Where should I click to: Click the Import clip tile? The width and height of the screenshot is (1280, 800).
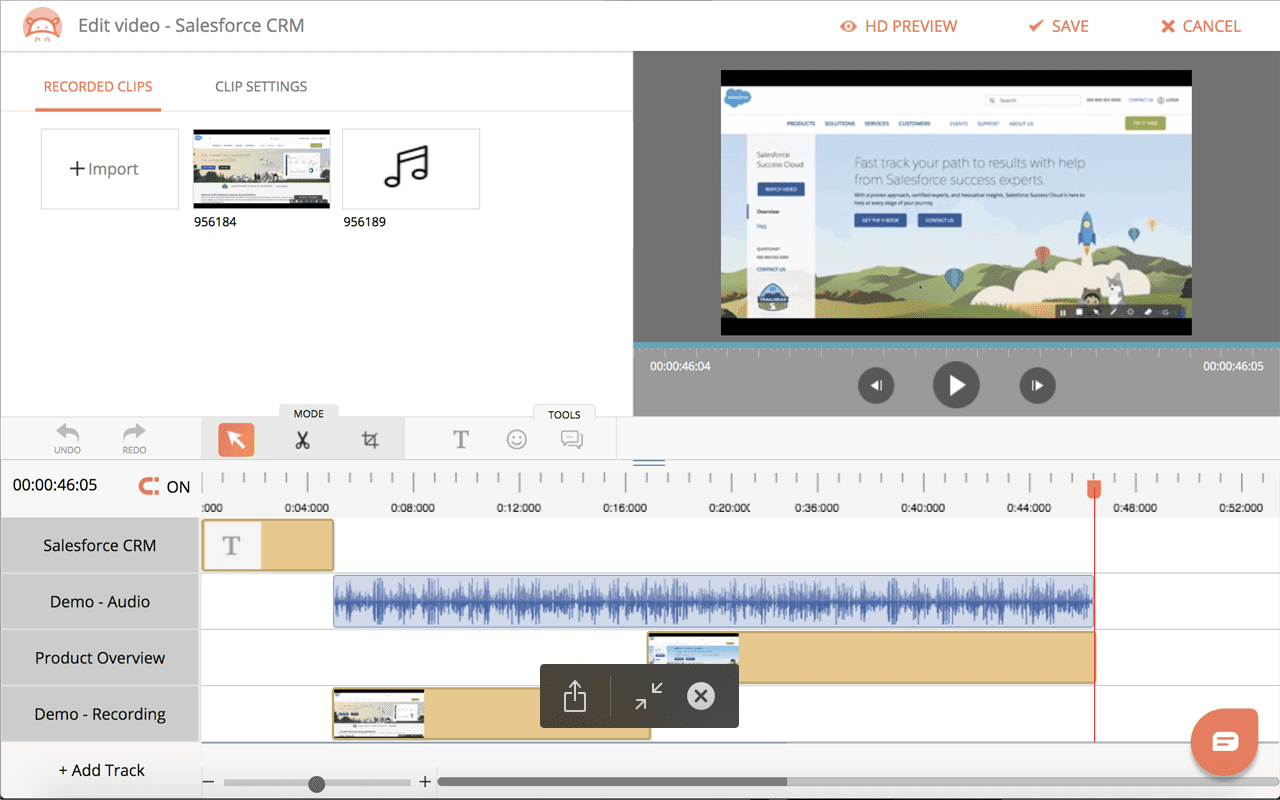[x=110, y=169]
